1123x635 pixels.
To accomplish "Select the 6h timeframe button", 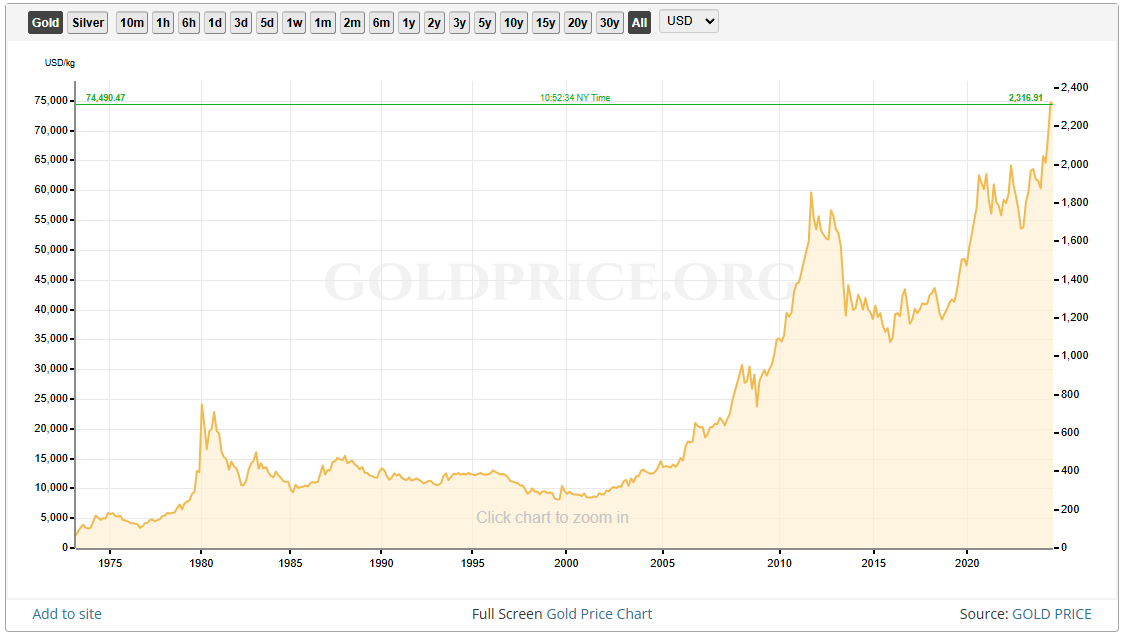I will 188,21.
